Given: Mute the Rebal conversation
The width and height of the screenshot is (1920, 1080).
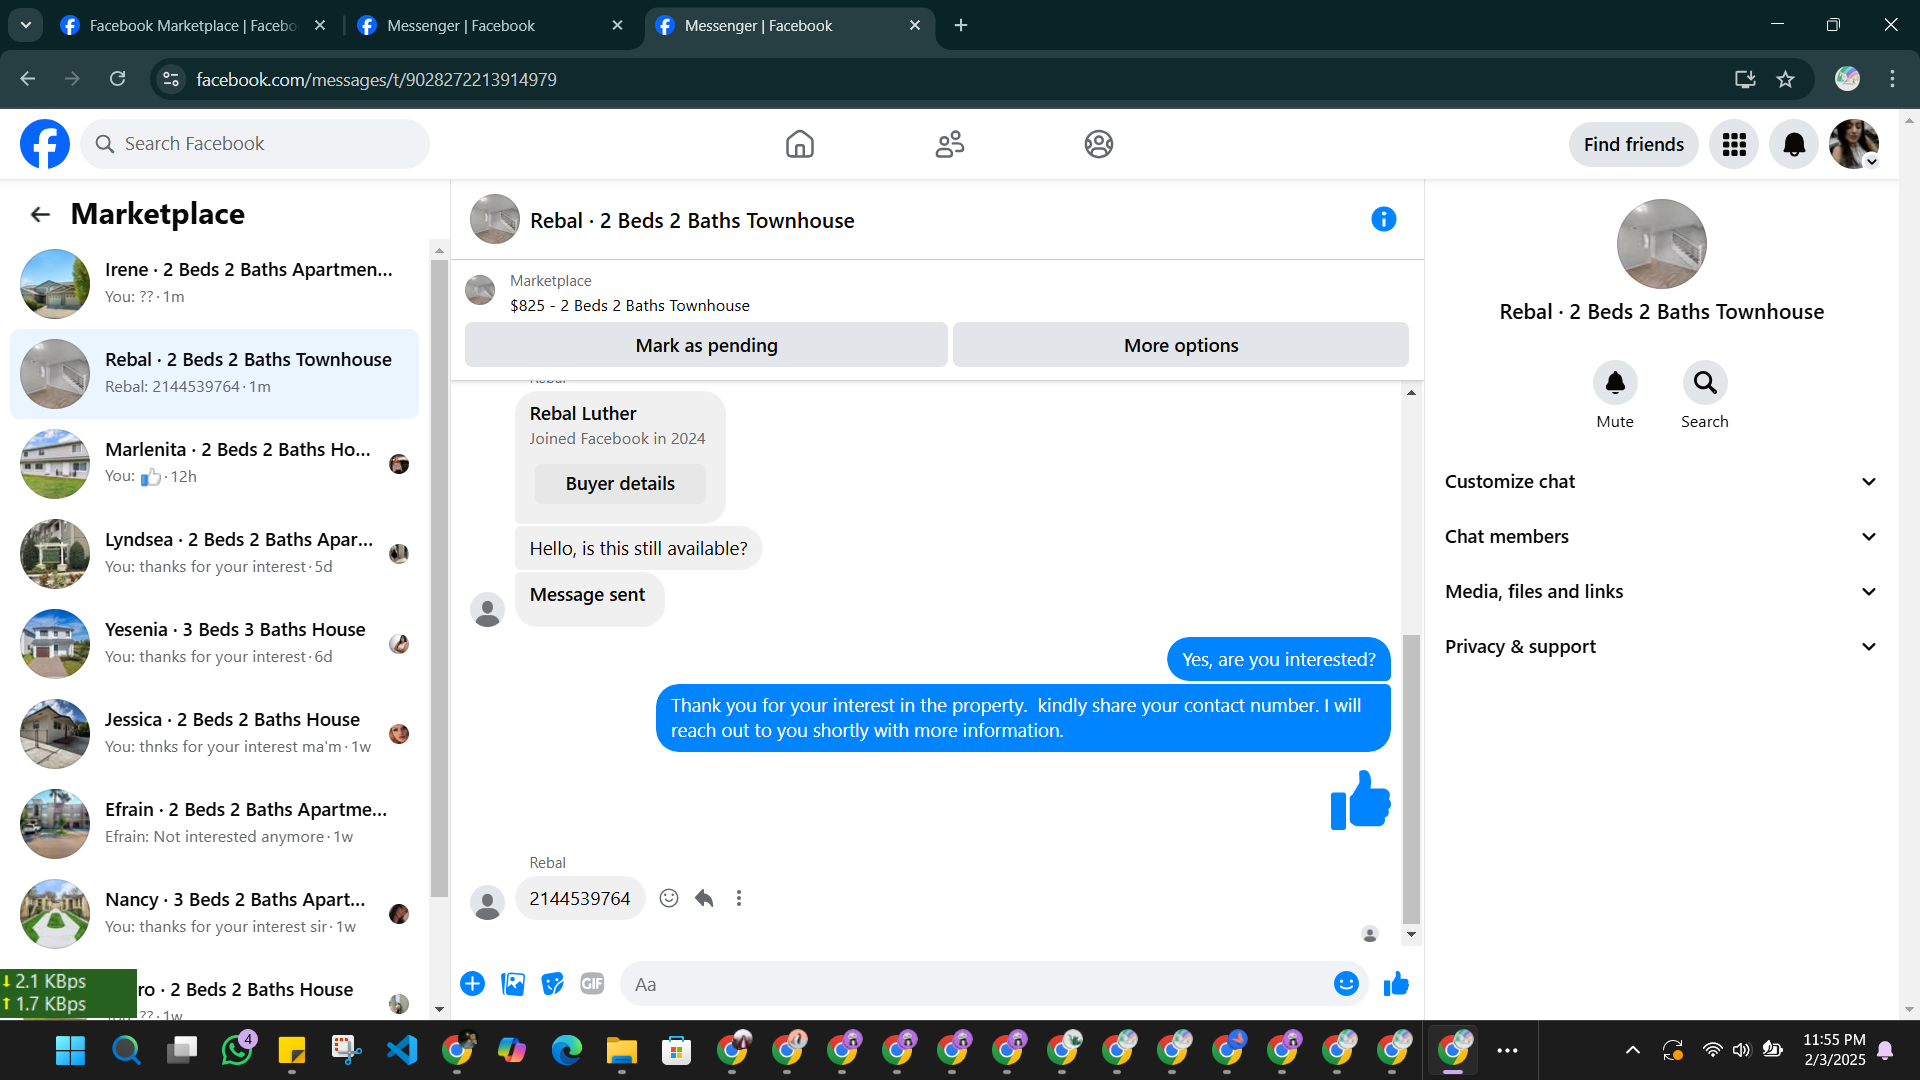Looking at the screenshot, I should click(x=1615, y=382).
